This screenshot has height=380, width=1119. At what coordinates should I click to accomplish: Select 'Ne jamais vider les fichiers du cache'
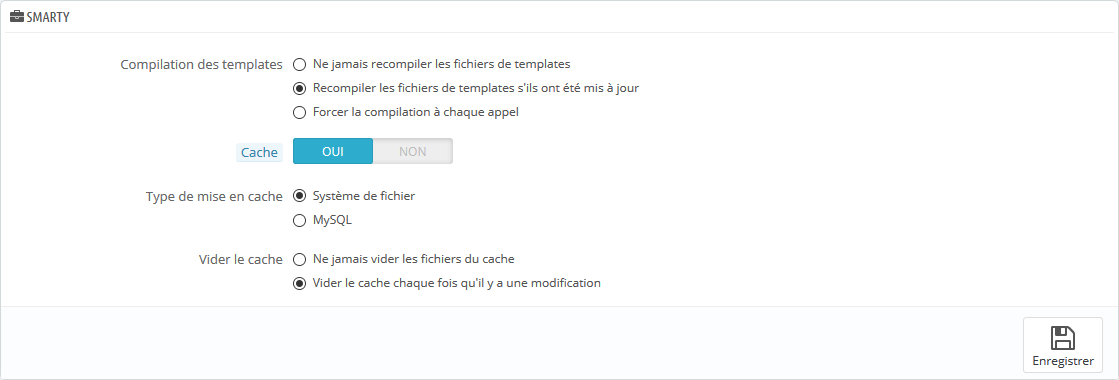pyautogui.click(x=300, y=259)
